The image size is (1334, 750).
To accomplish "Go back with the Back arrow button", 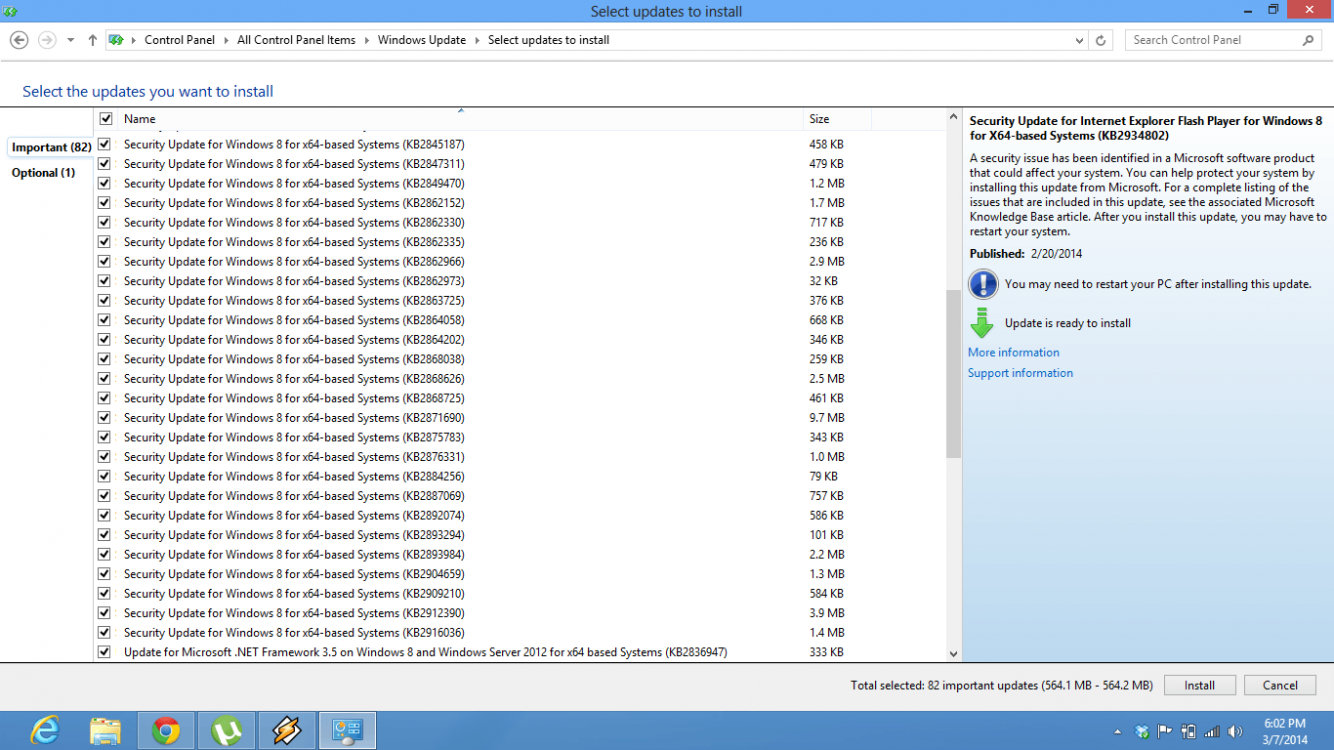I will click(x=18, y=40).
